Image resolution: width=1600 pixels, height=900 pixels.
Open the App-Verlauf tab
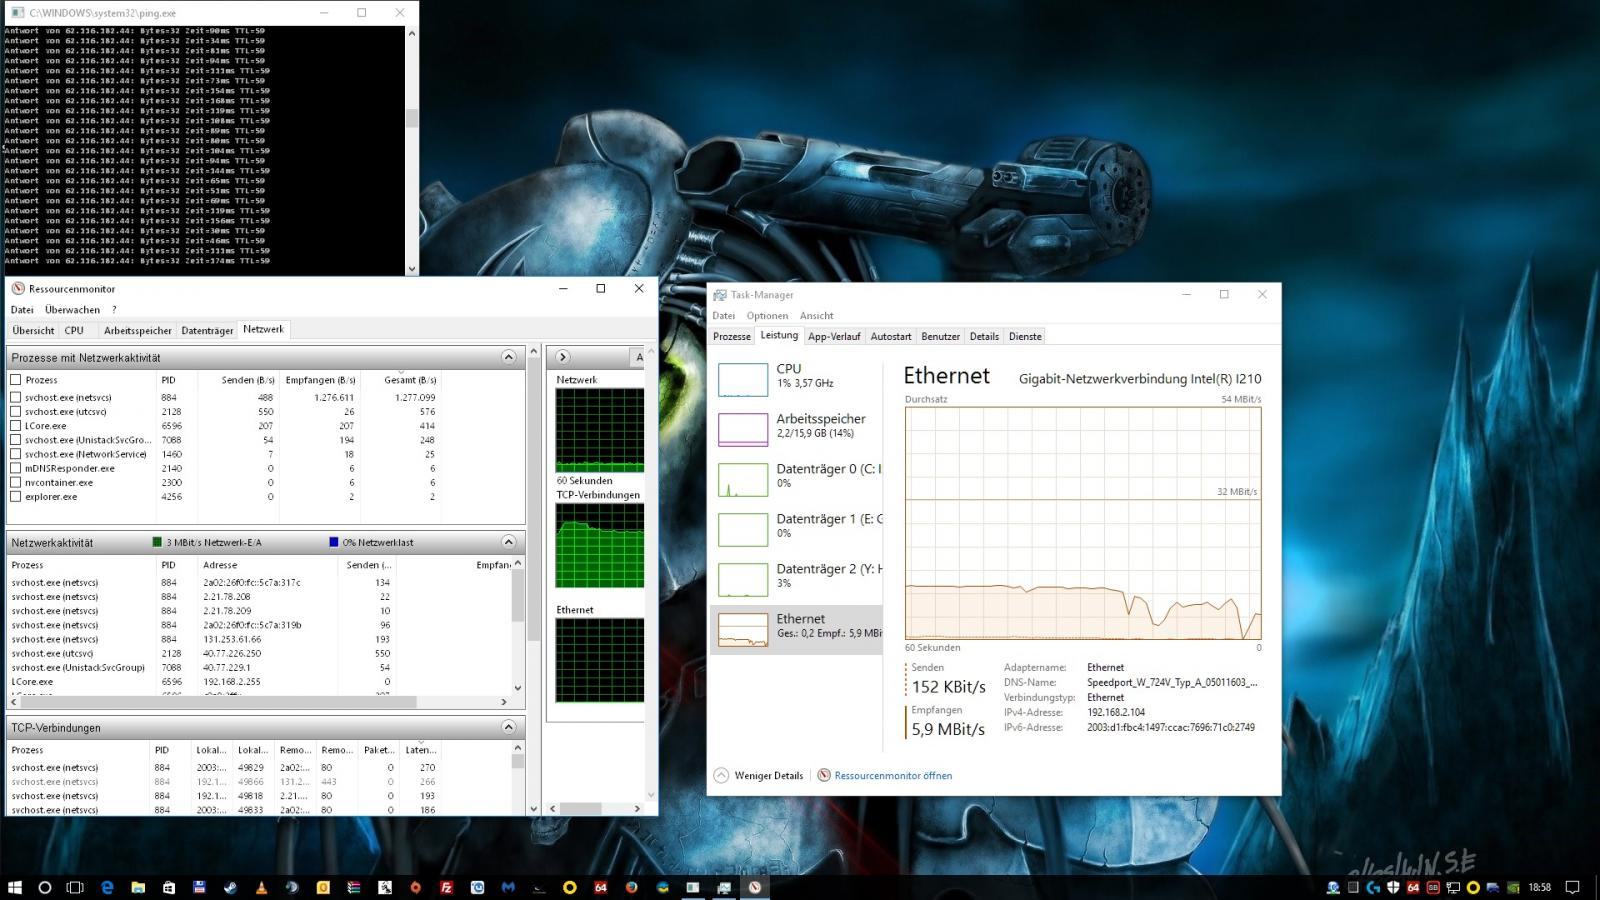click(x=834, y=336)
